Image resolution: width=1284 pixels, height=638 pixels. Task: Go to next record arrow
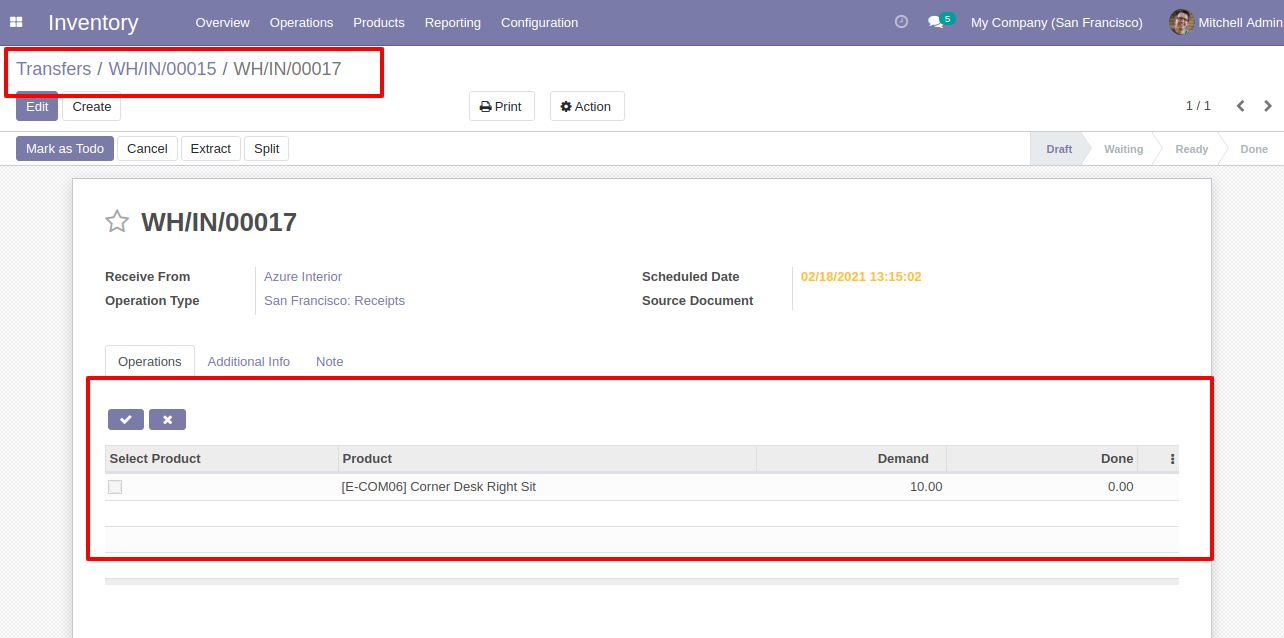pyautogui.click(x=1268, y=106)
